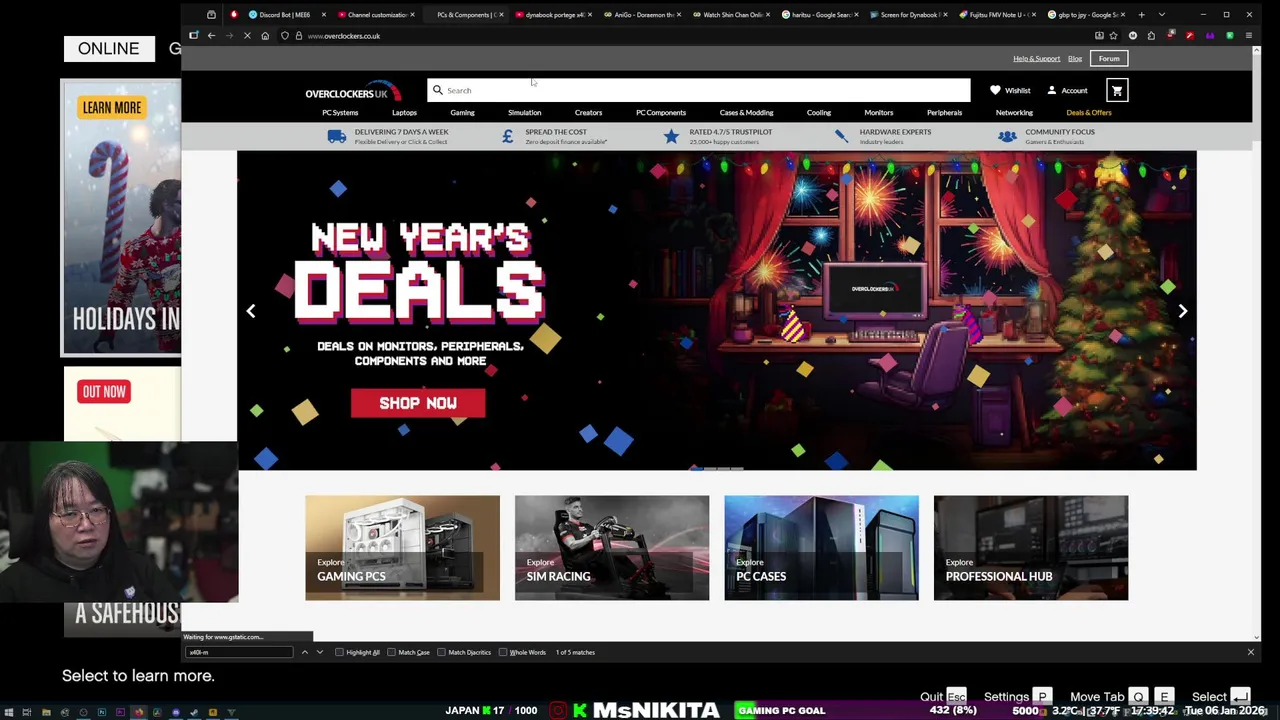Open the Gaming menu
Image resolution: width=1280 pixels, height=720 pixels.
coord(462,113)
